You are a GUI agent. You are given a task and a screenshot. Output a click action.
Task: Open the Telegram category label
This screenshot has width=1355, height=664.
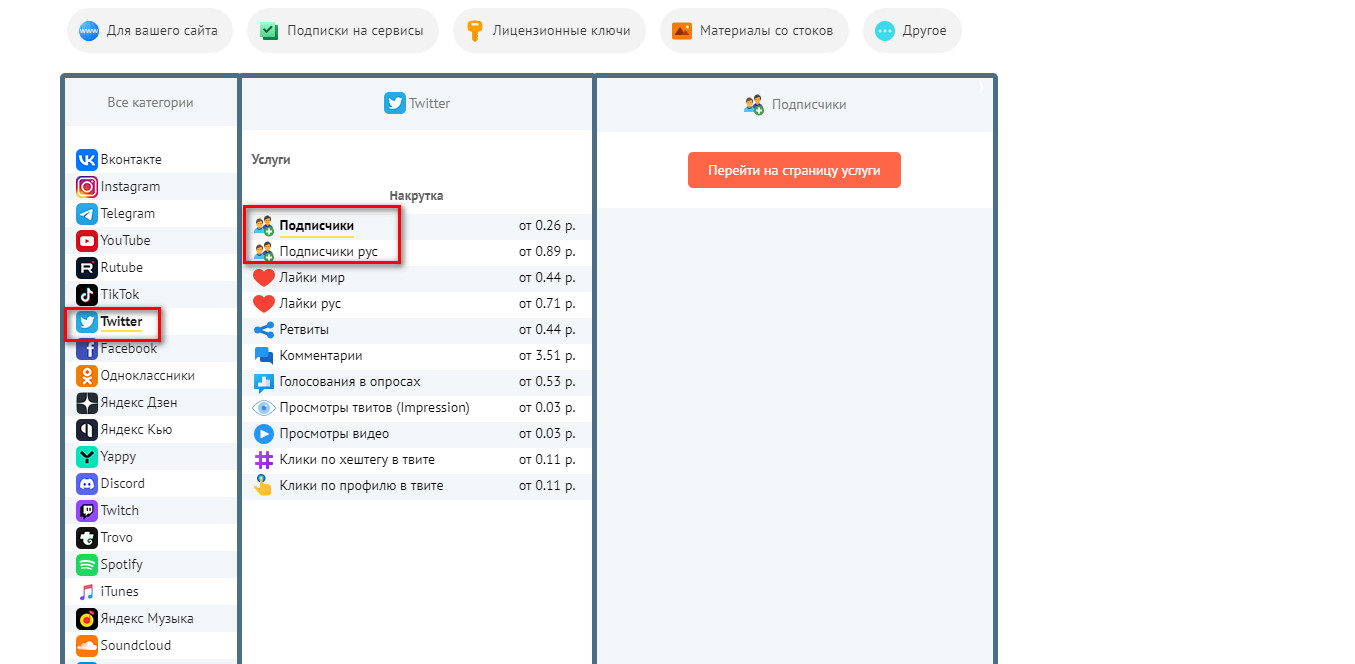point(128,214)
